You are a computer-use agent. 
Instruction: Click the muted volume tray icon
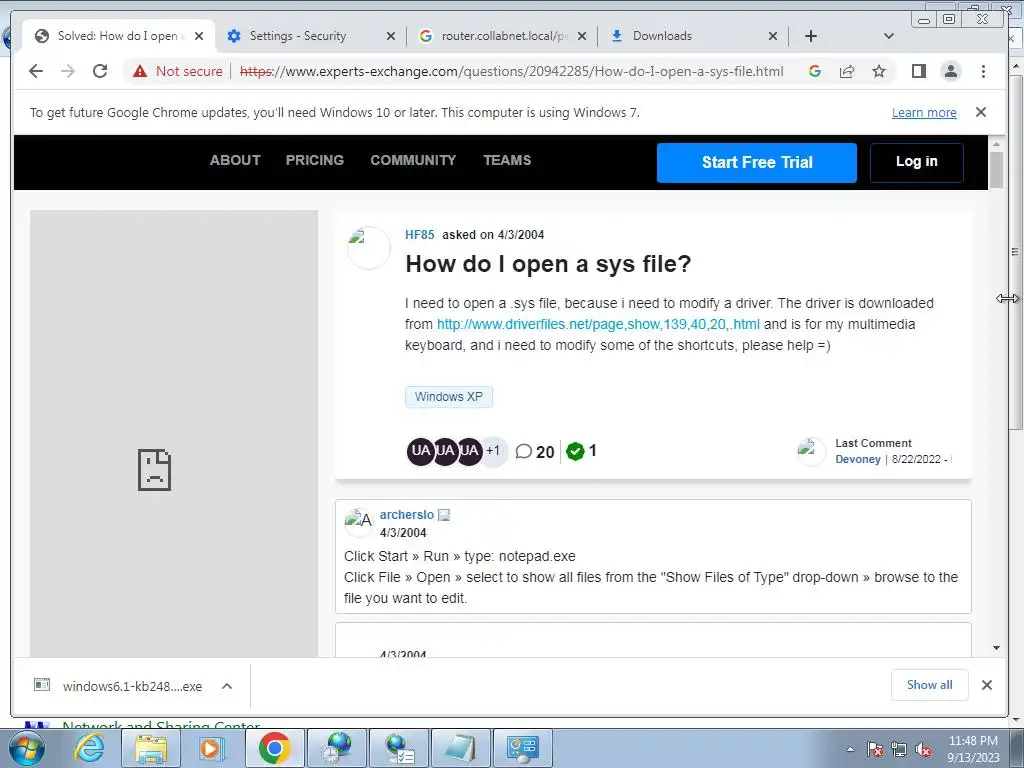pyautogui.click(x=923, y=750)
